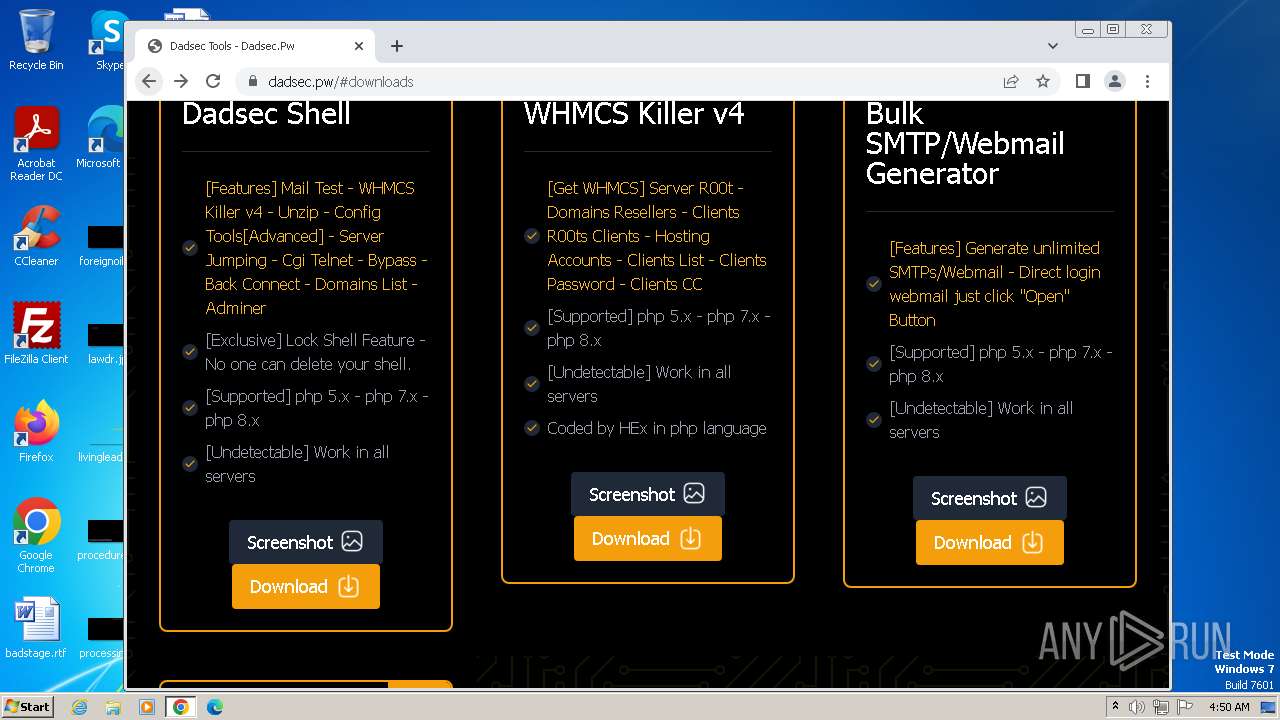The image size is (1280, 720).
Task: Open a new tab with plus button
Action: point(397,46)
